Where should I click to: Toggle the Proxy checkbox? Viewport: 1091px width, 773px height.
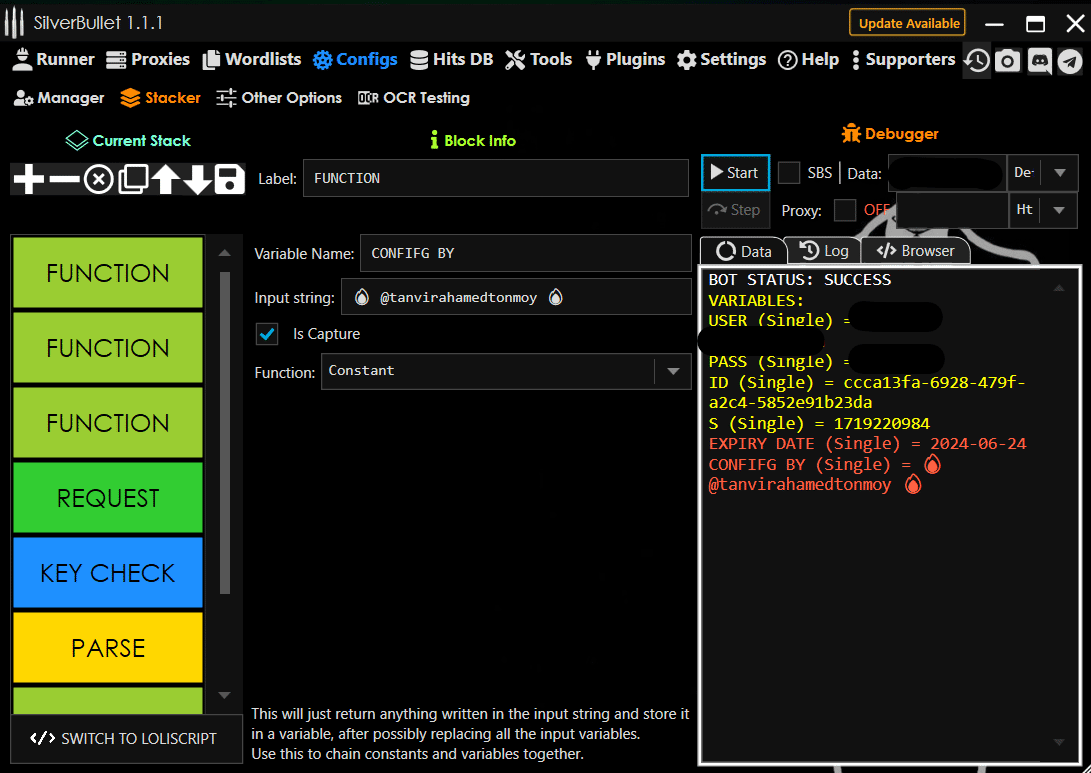click(844, 210)
